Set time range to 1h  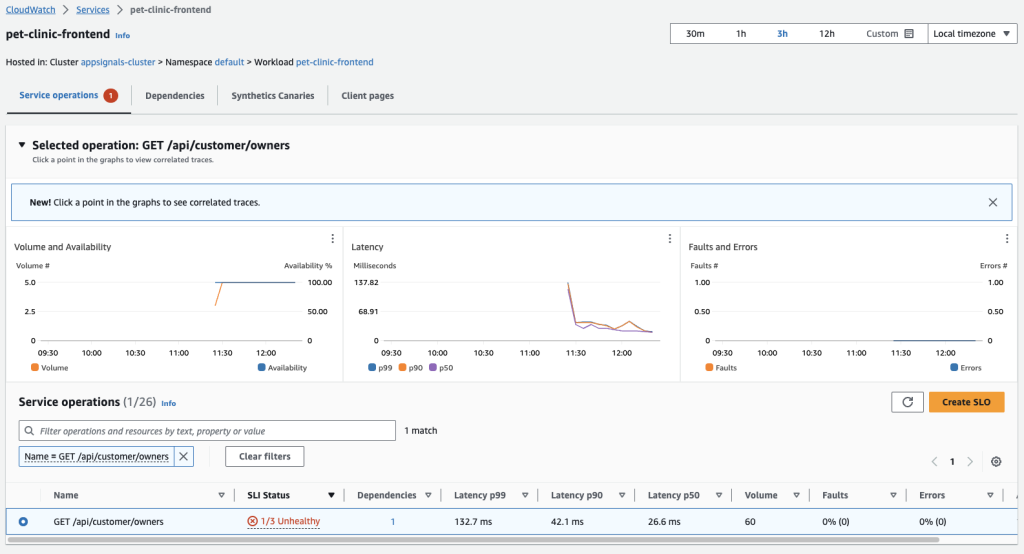(x=741, y=33)
